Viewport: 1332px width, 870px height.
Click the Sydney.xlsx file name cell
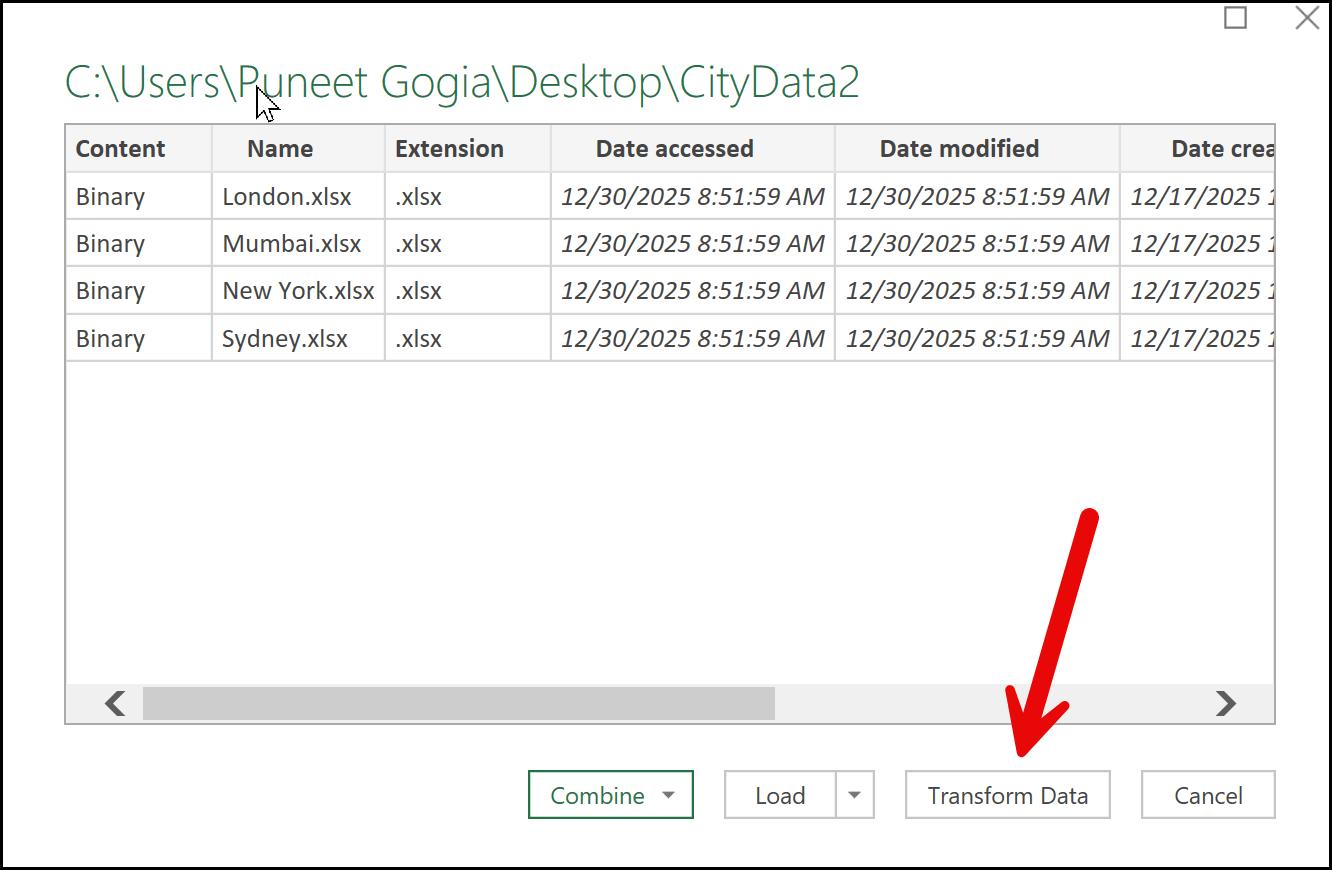(x=285, y=339)
